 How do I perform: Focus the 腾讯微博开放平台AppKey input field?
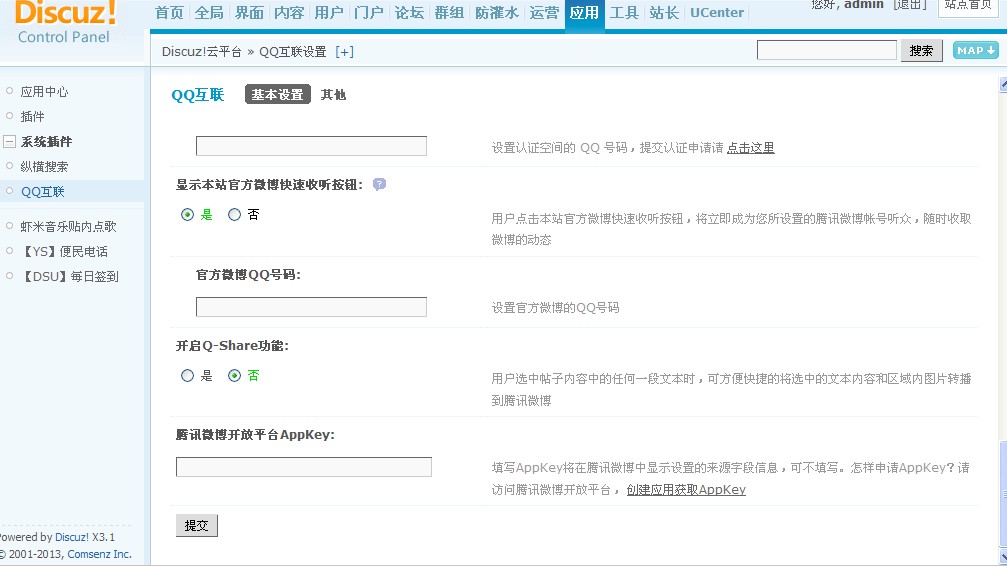304,467
